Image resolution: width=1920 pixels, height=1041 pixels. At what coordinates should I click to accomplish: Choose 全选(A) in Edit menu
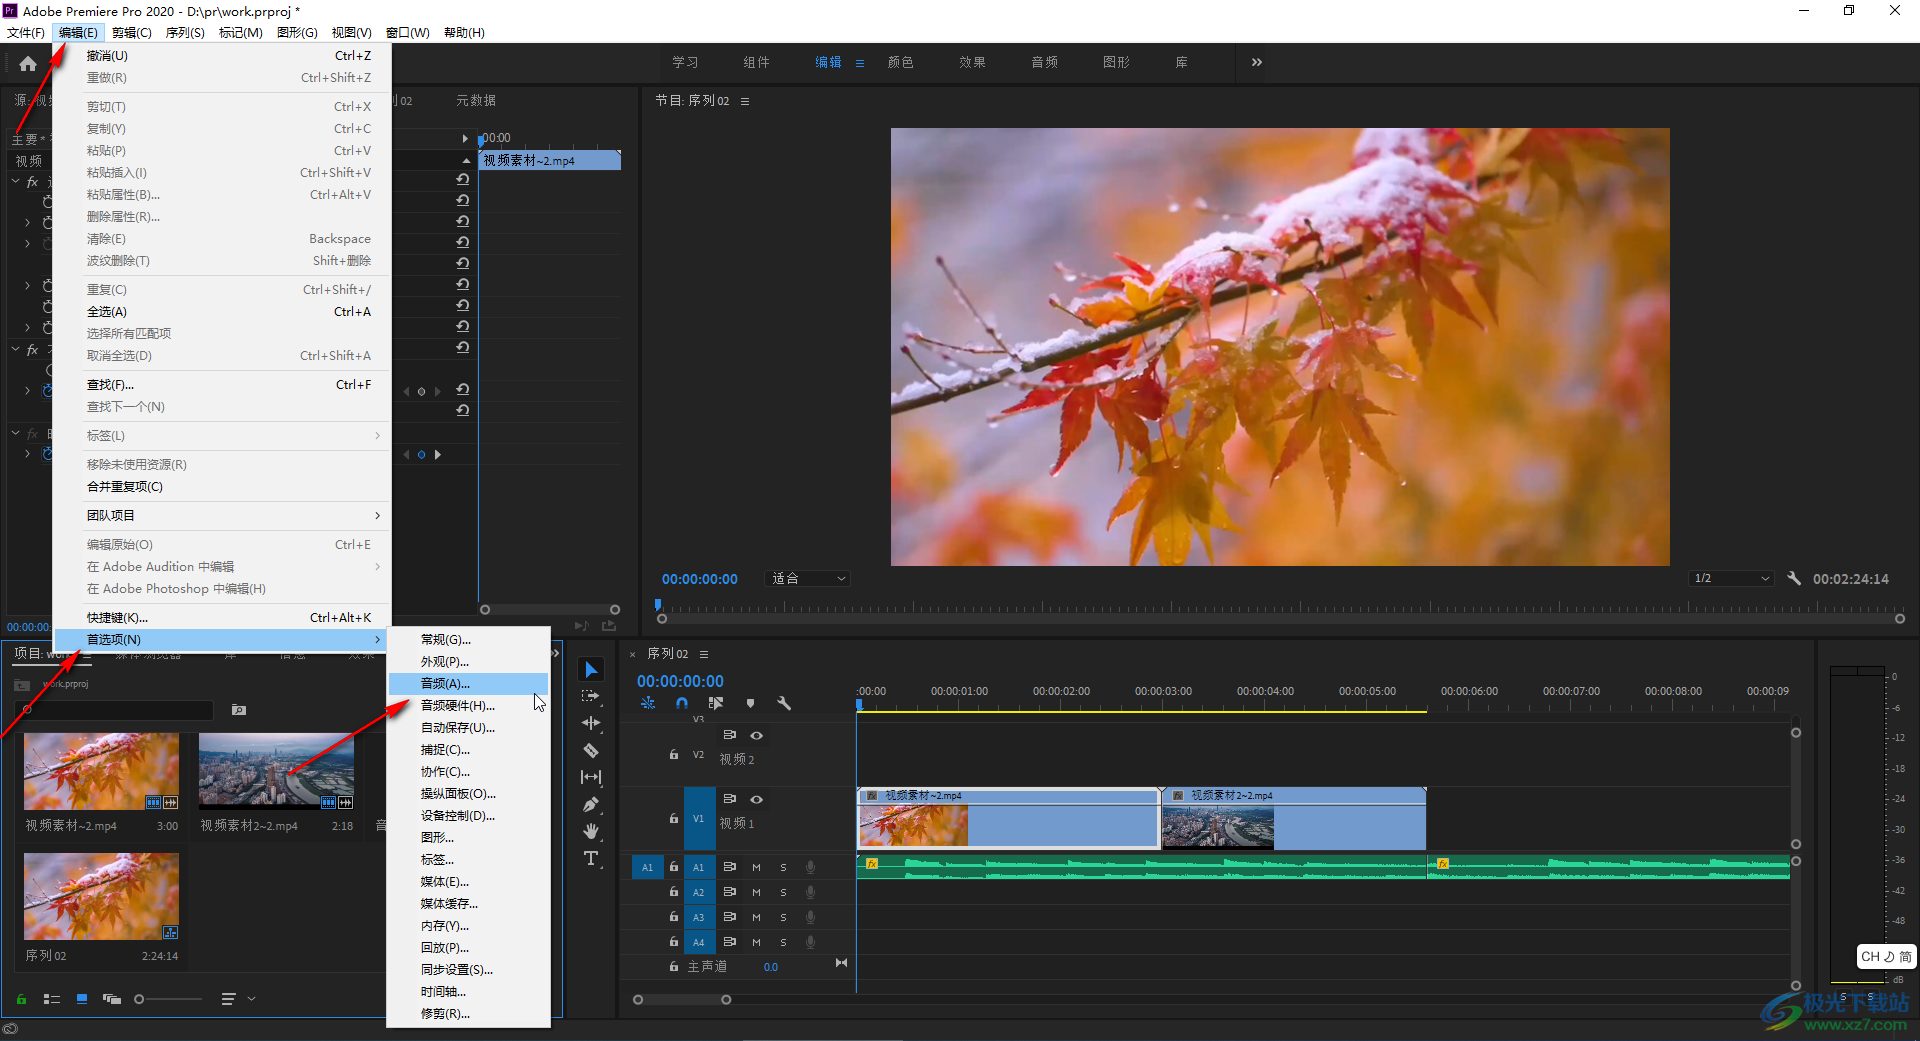222,312
